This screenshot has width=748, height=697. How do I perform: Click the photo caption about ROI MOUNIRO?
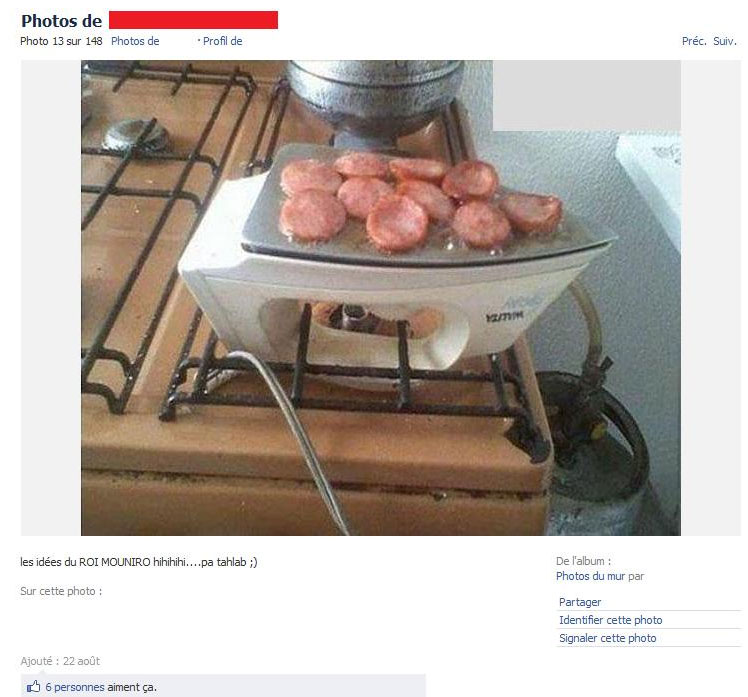tap(138, 562)
